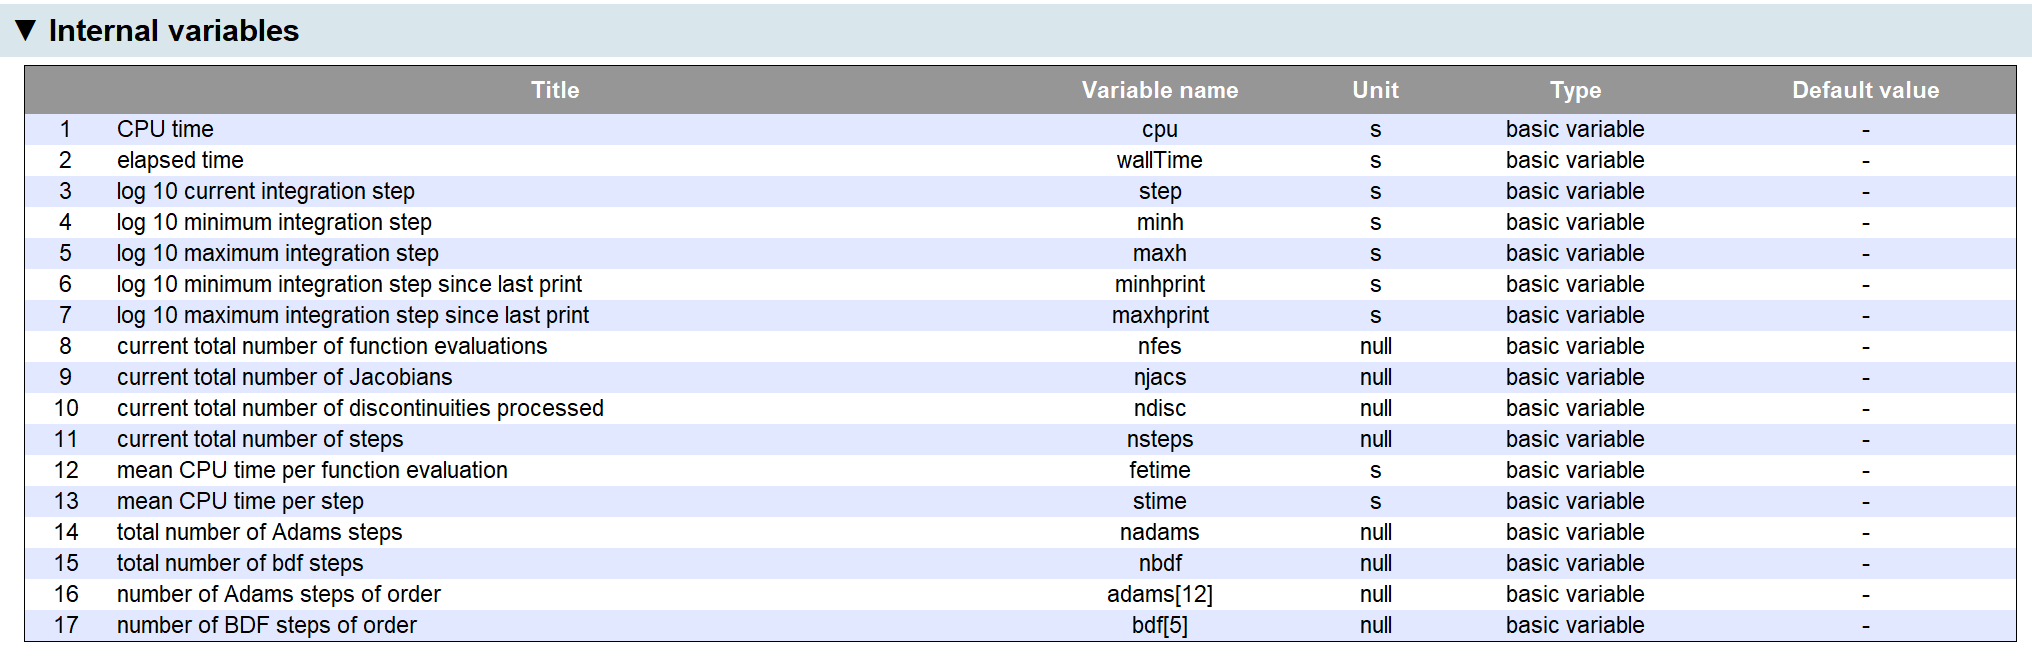Select the variable name 'maxh'

tap(1160, 253)
